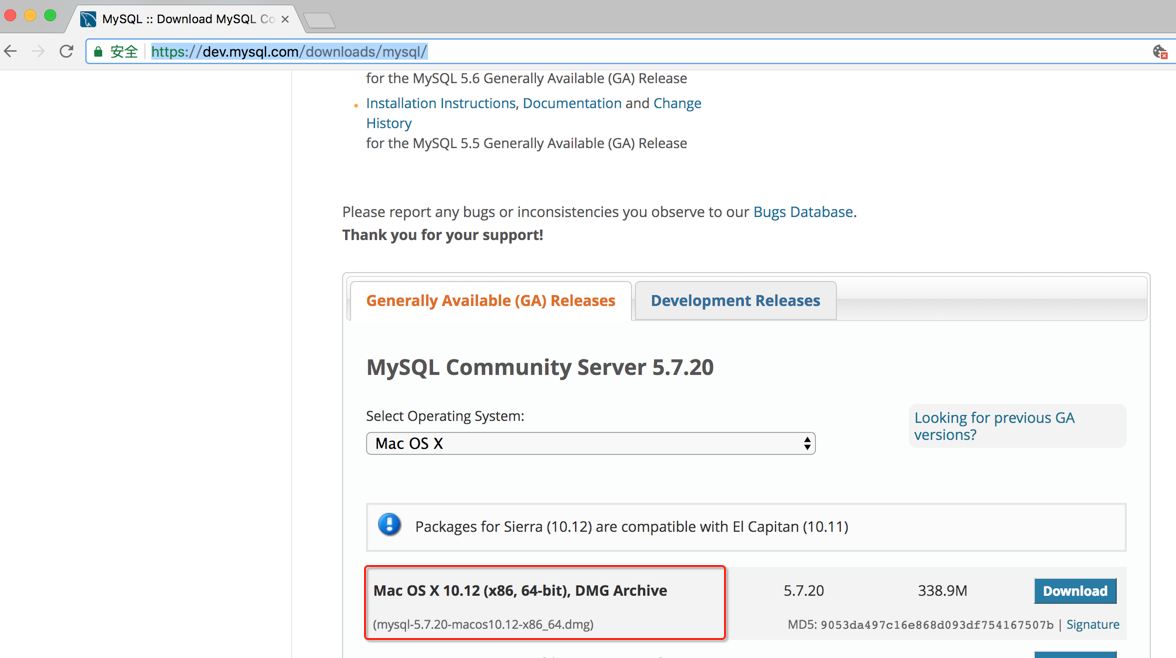Click the MySQL Community Server 5.7.20 heading

point(539,367)
